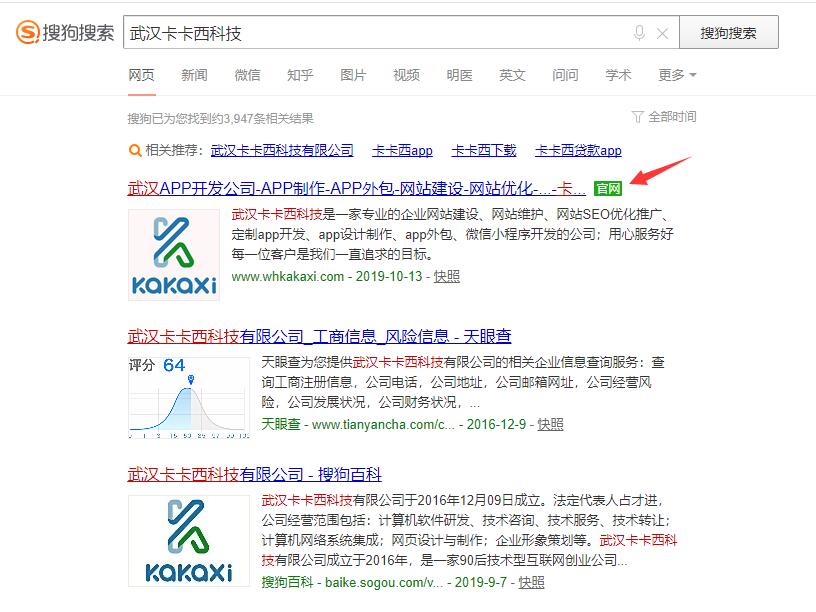Open the 视频 tab

[x=406, y=75]
